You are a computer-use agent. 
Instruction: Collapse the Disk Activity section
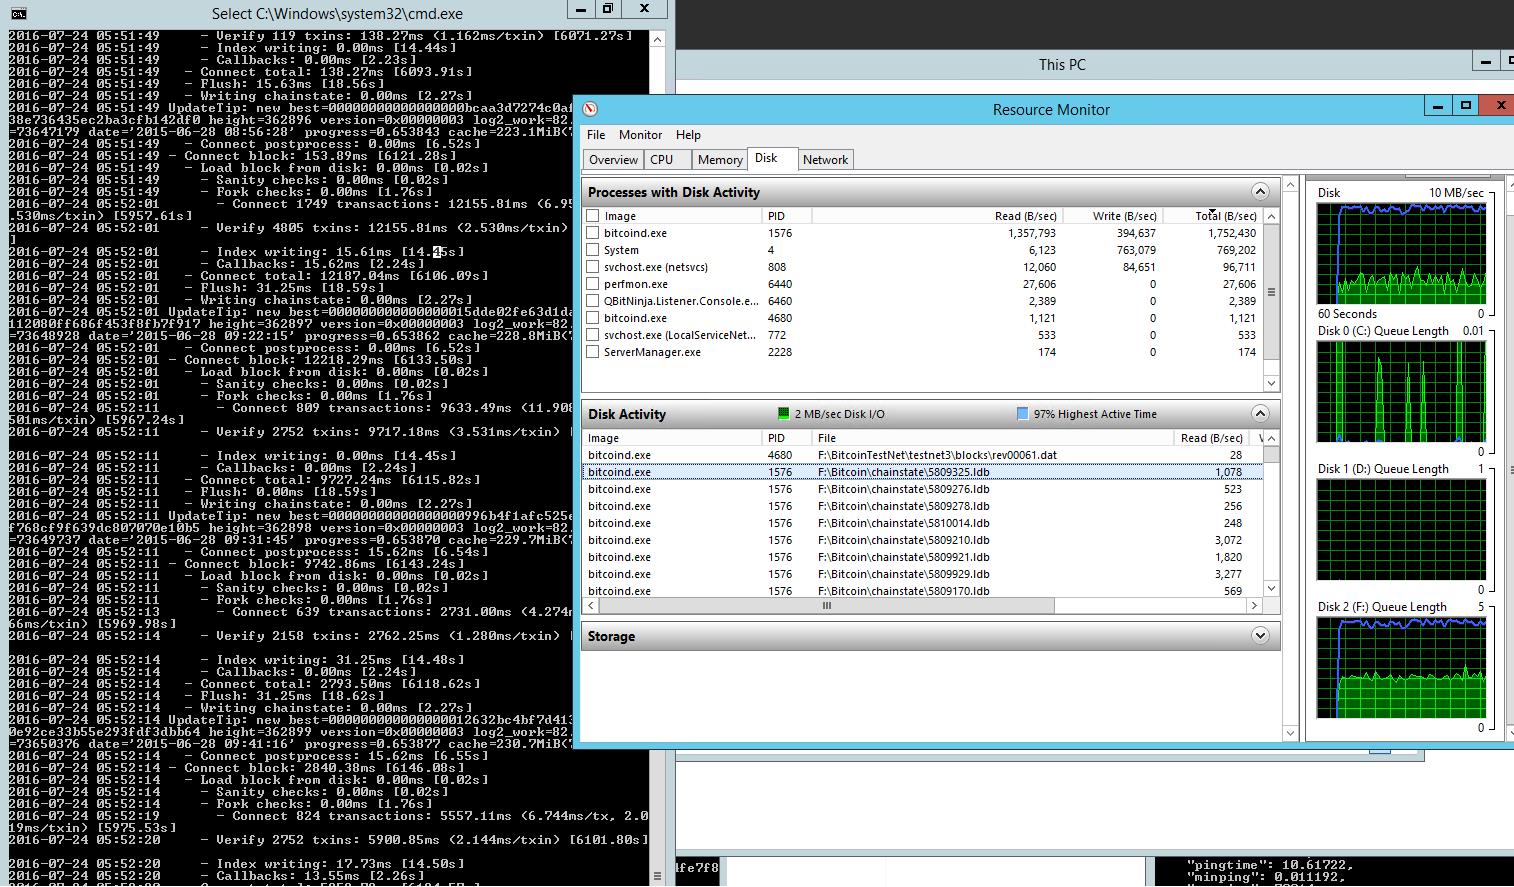1260,414
